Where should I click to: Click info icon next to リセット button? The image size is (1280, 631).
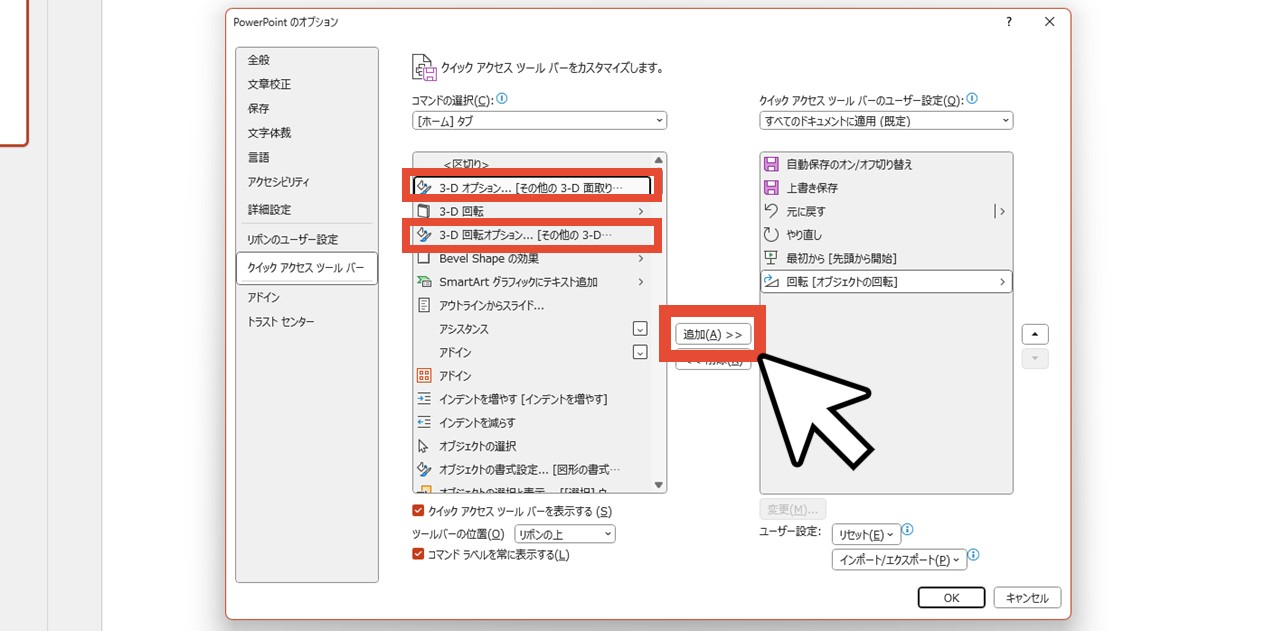pyautogui.click(x=908, y=530)
